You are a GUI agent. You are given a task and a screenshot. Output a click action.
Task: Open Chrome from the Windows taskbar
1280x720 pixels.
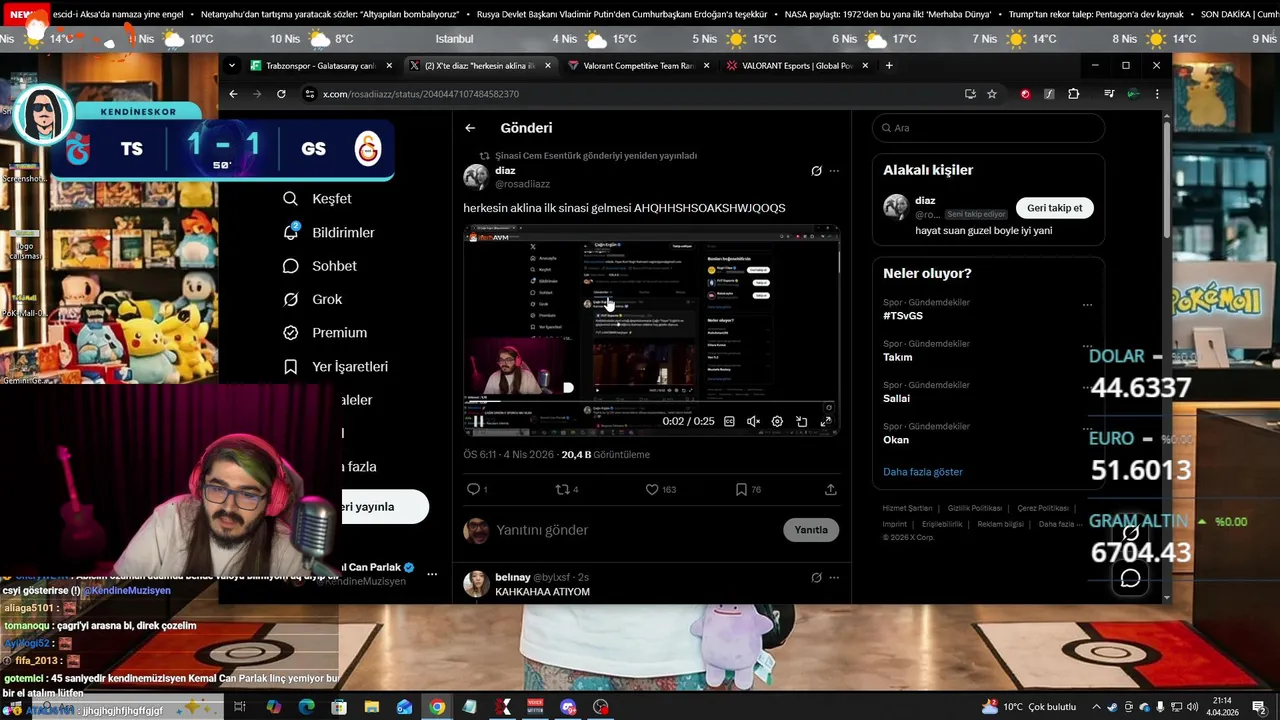(437, 707)
